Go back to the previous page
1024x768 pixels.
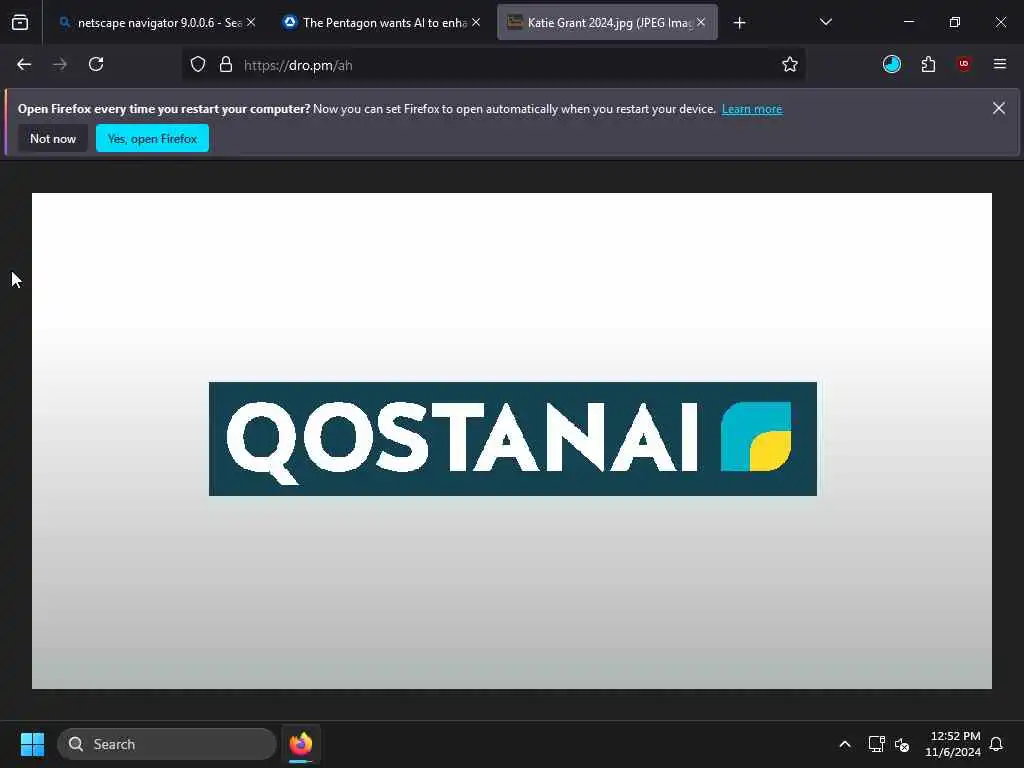(24, 65)
